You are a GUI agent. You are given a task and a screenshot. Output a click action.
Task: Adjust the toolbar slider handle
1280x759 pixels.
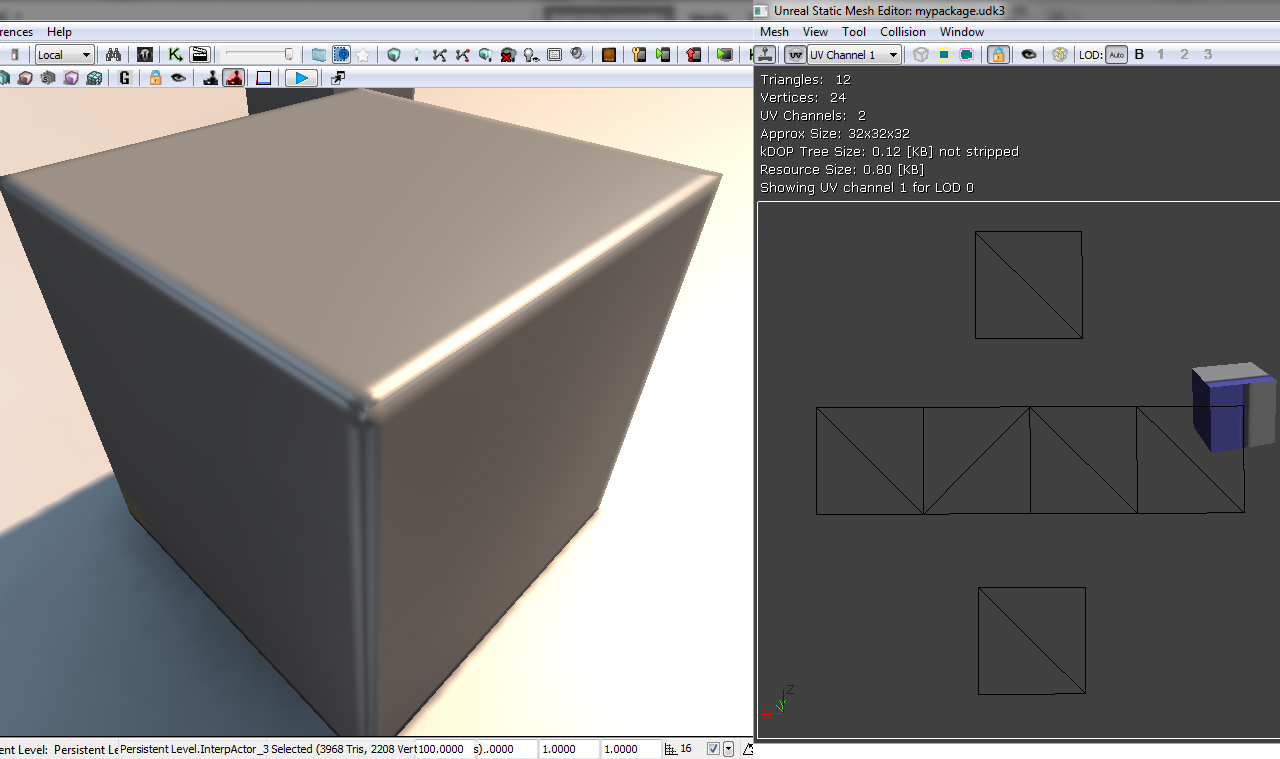click(x=289, y=55)
